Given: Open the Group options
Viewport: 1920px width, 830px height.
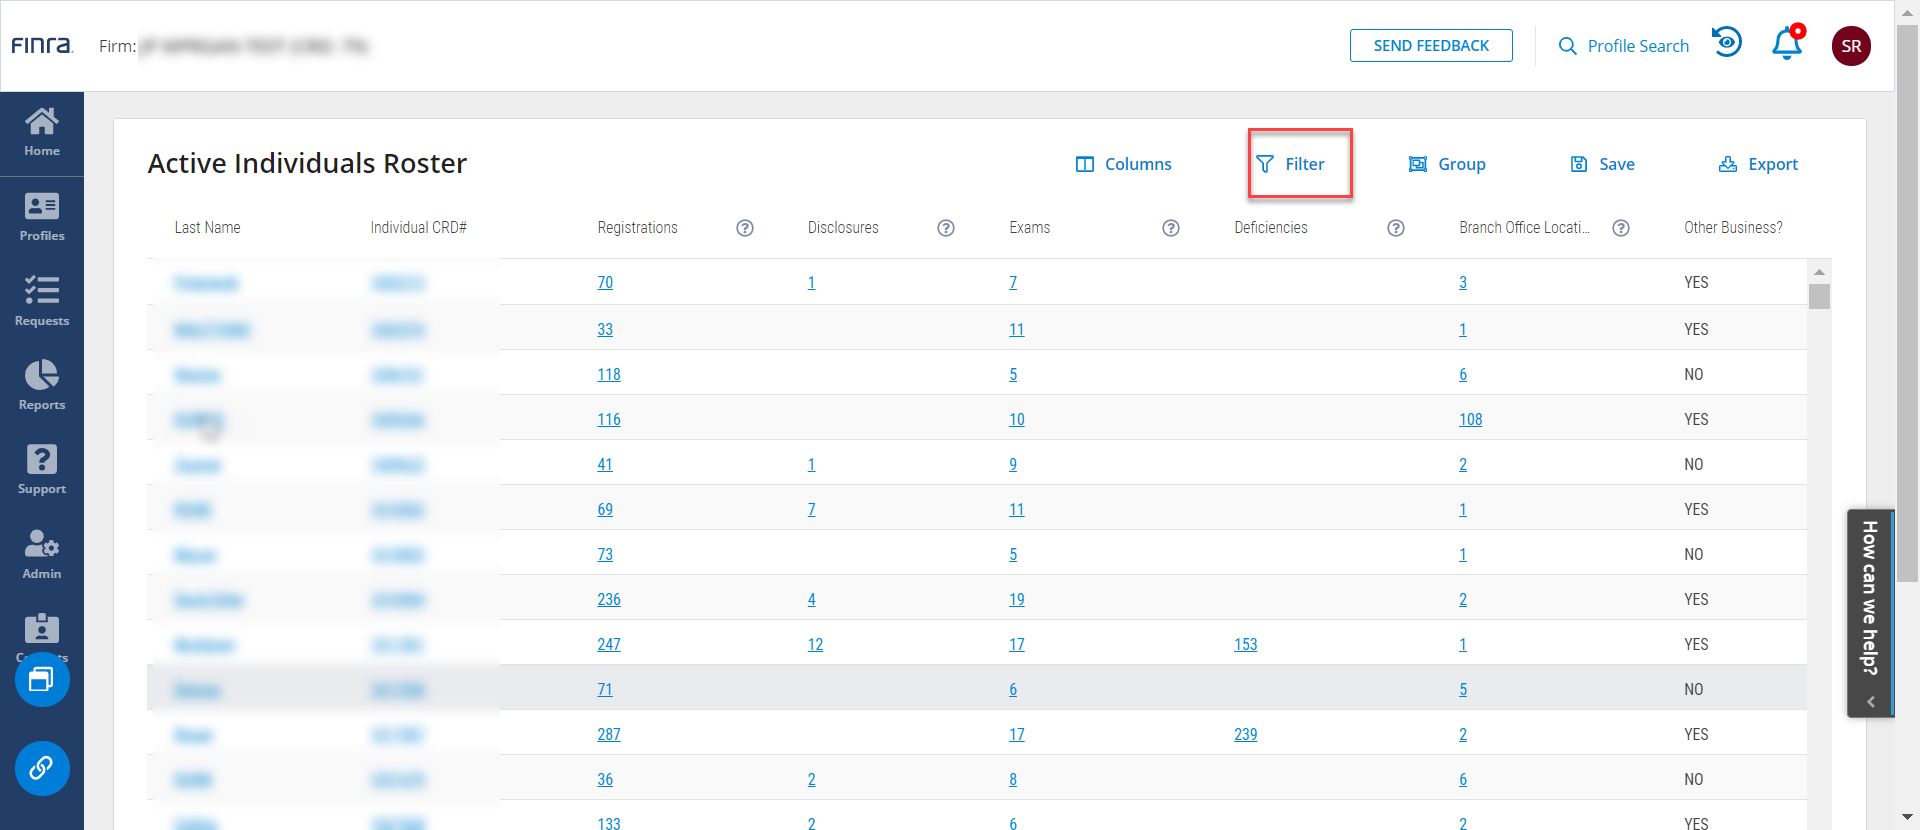Looking at the screenshot, I should (1447, 164).
